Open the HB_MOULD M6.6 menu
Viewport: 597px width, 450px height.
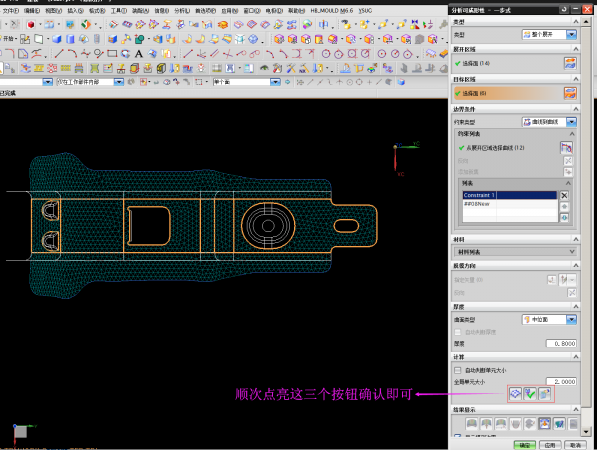coord(331,11)
